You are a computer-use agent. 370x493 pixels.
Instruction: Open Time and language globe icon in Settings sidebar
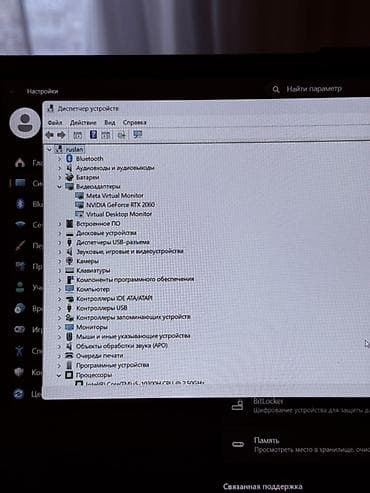point(20,308)
